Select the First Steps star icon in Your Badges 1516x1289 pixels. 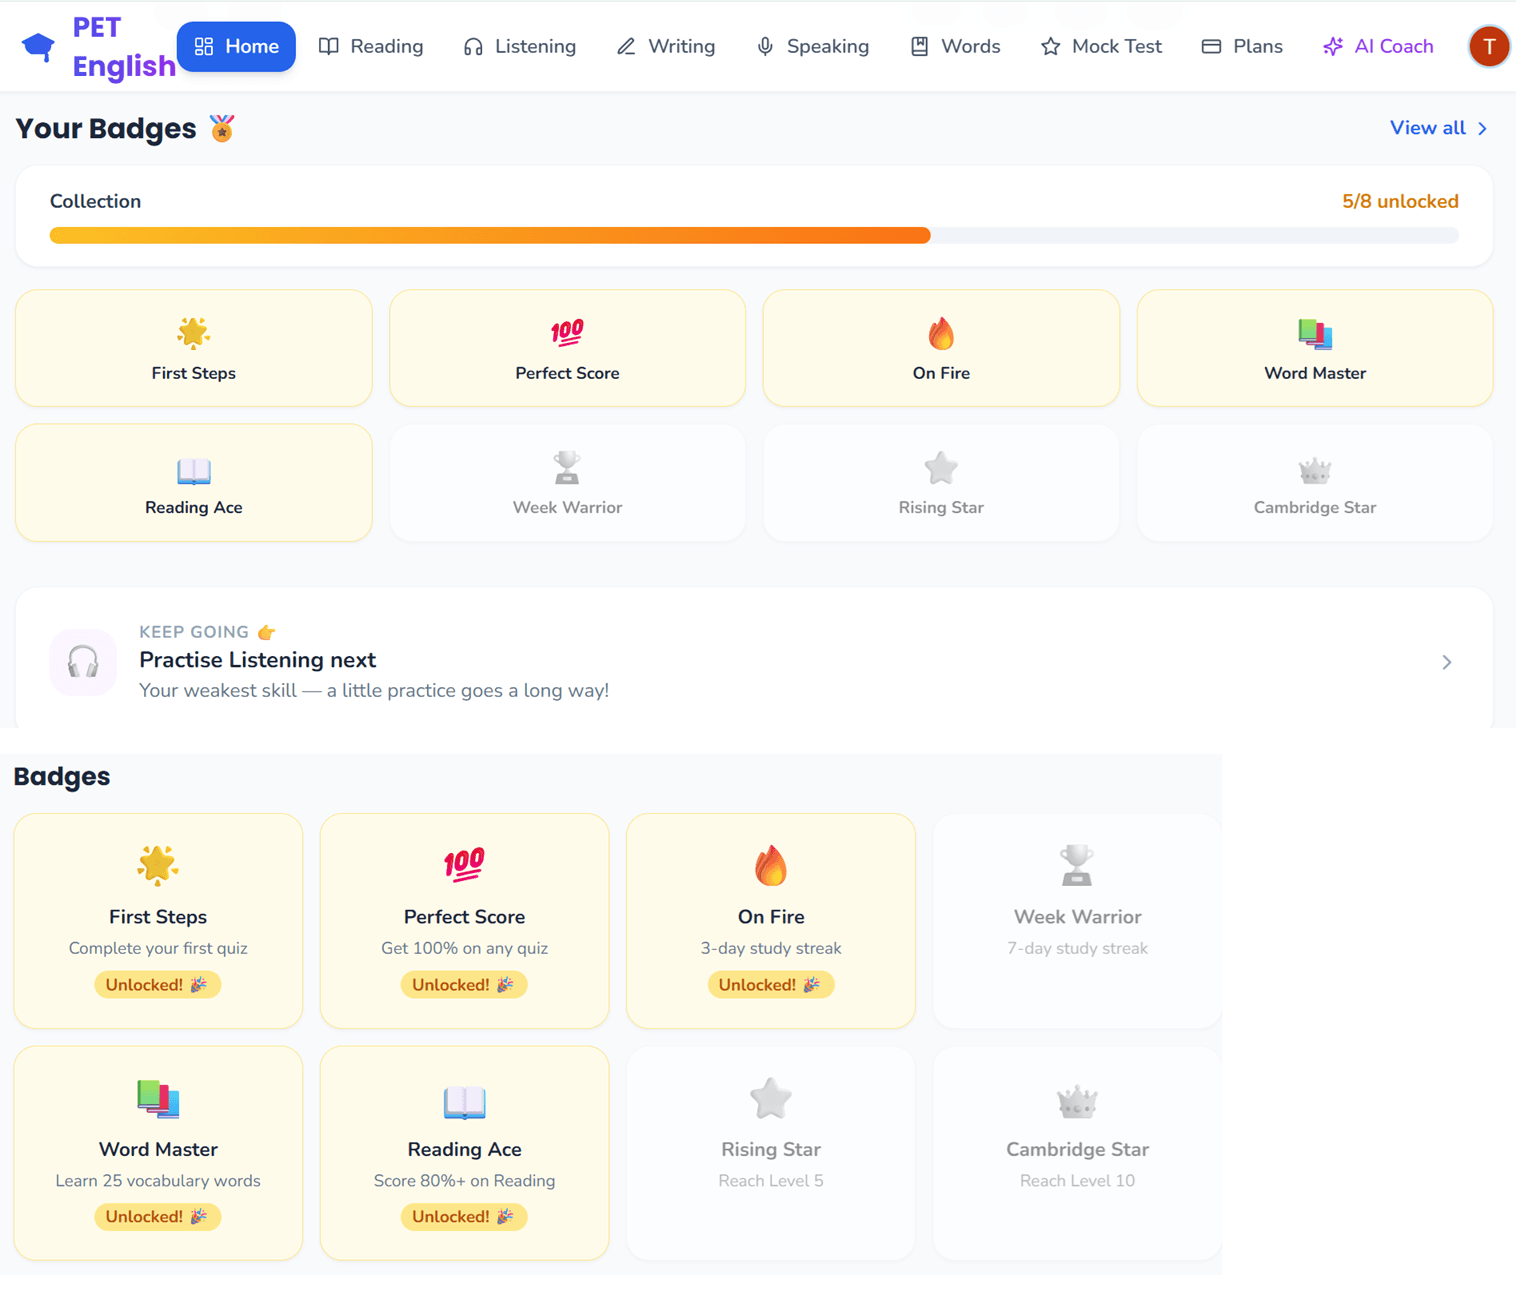tap(193, 333)
